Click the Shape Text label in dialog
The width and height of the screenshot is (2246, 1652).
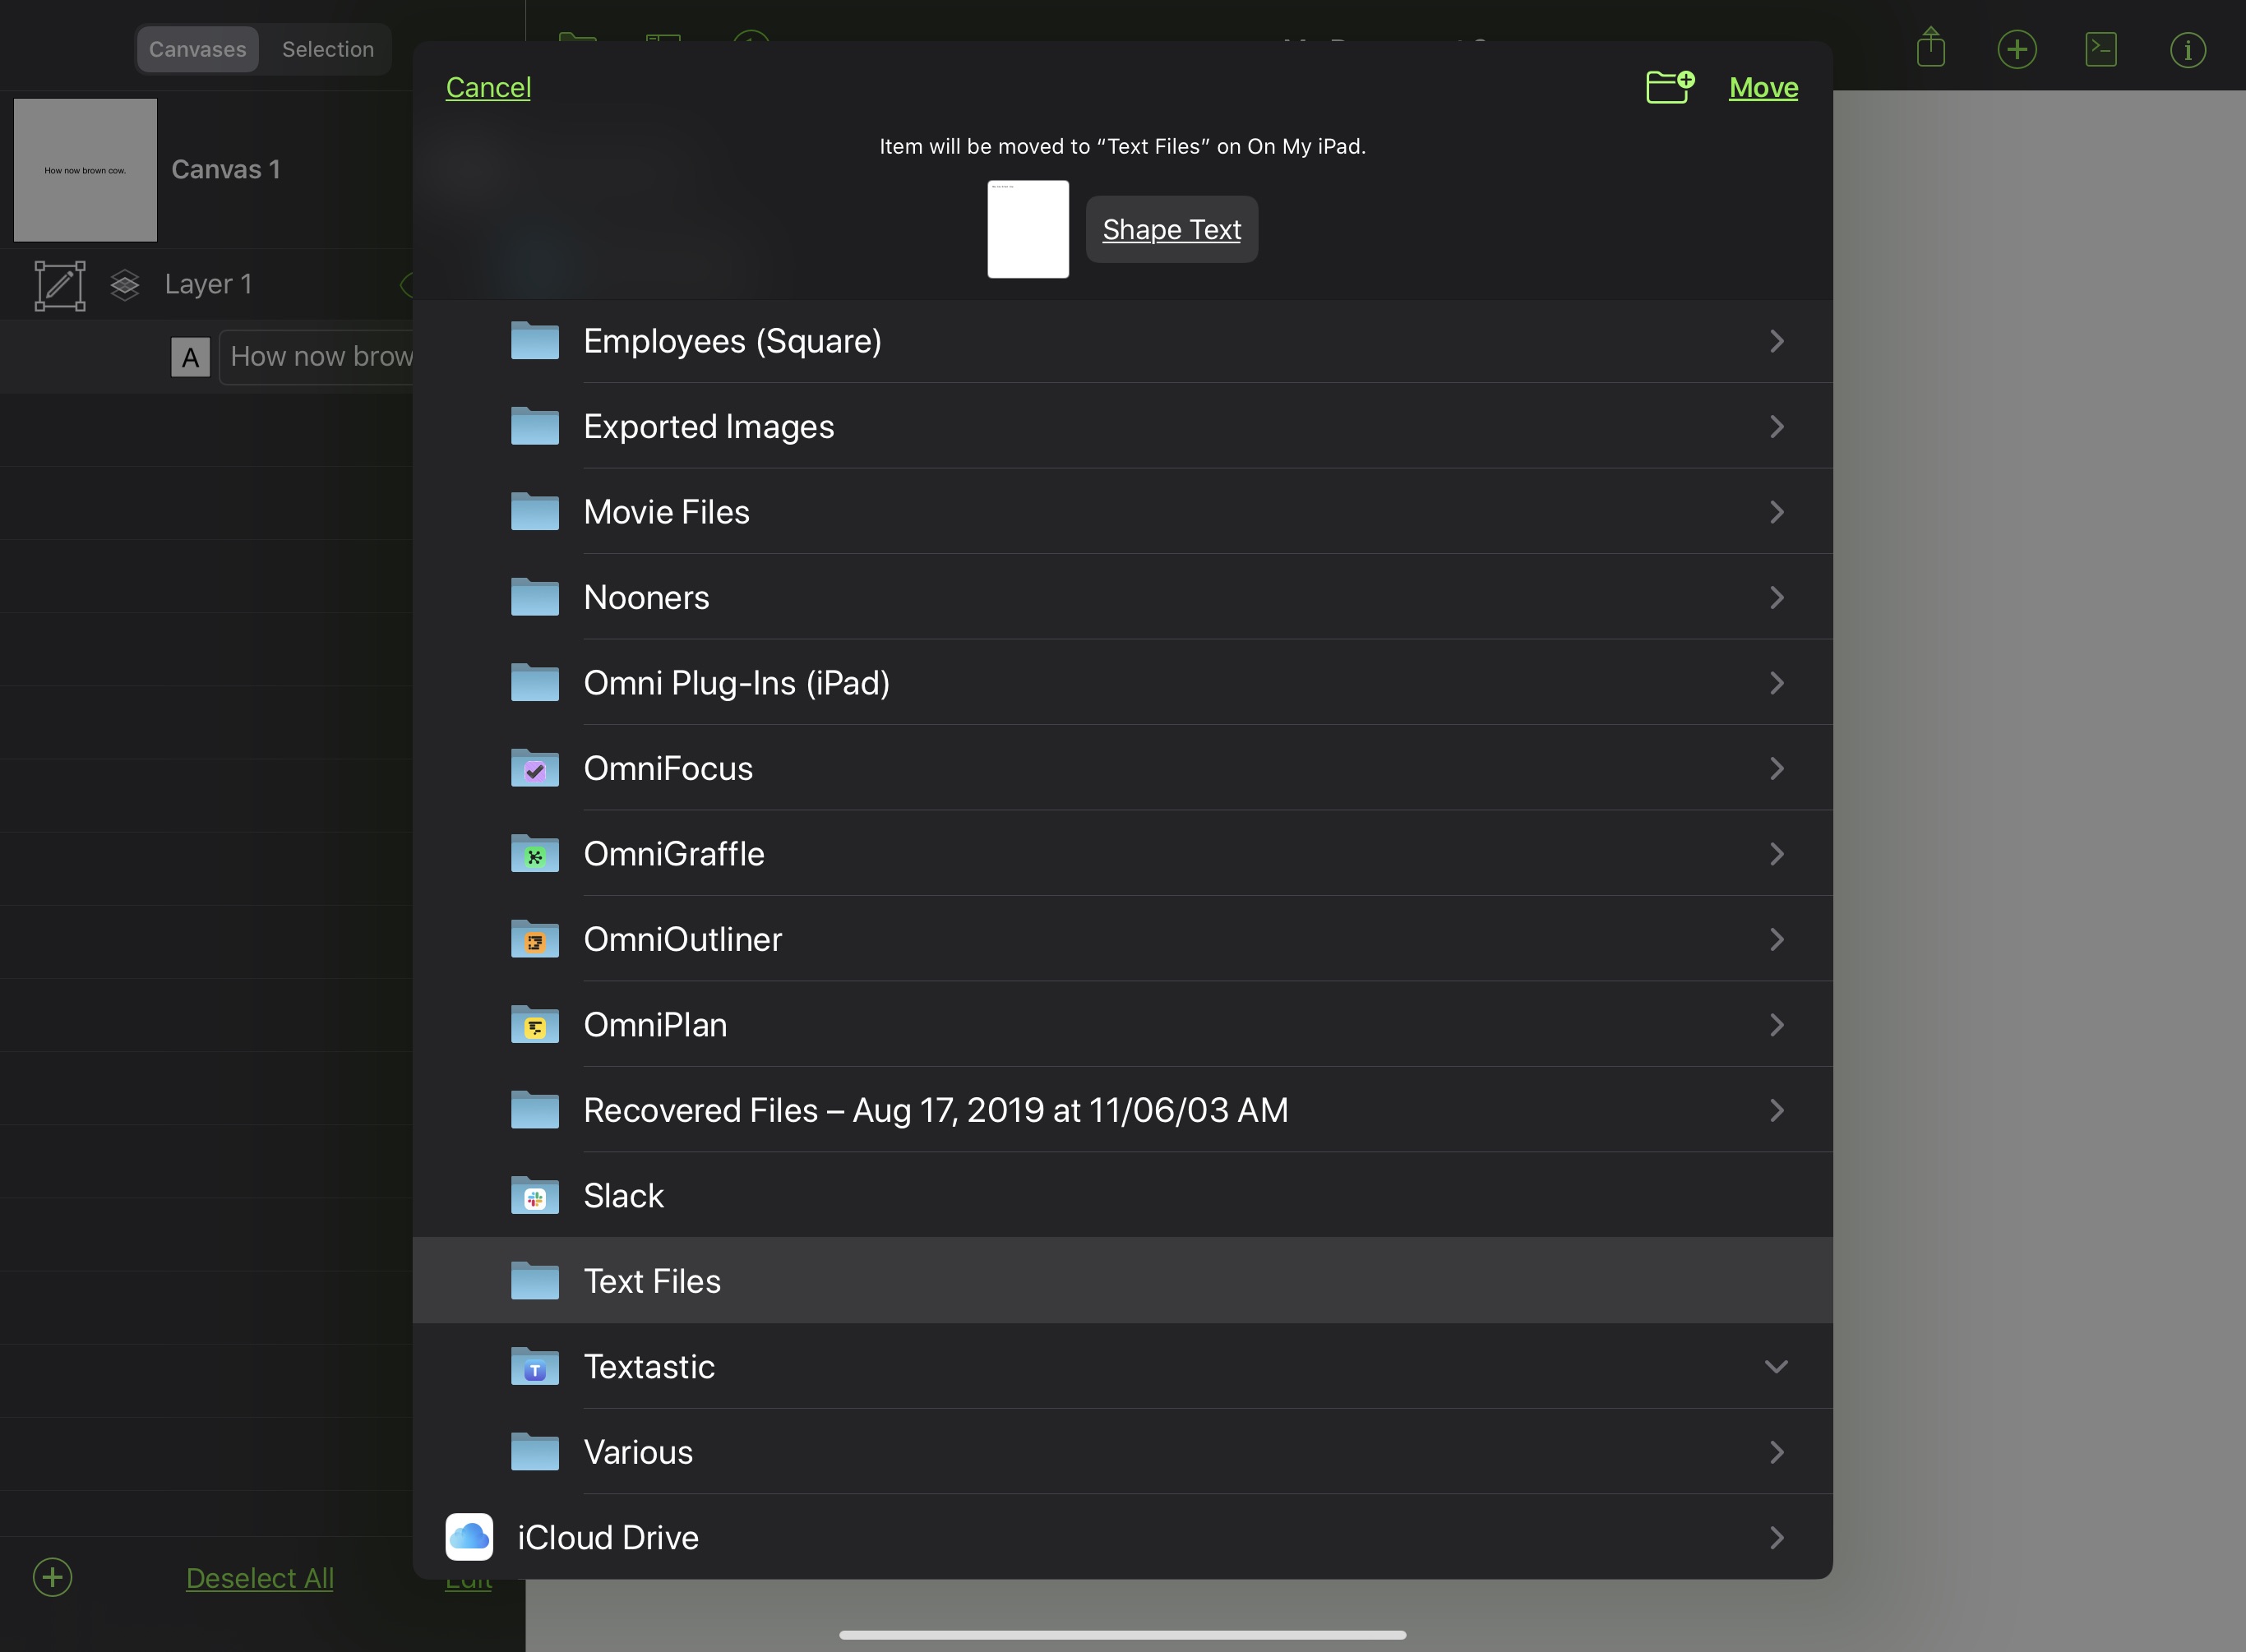(1172, 228)
